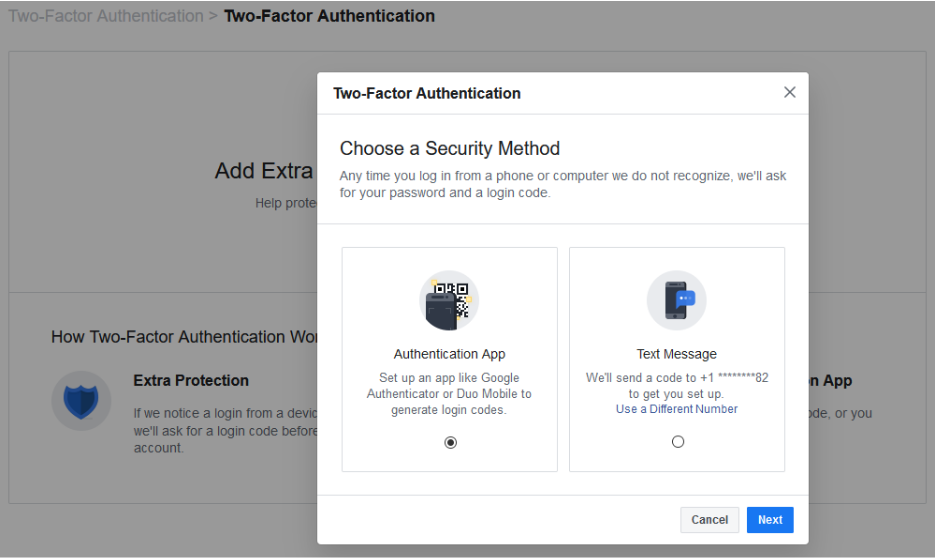Close the Two-Factor Authentication dialog

(x=790, y=92)
